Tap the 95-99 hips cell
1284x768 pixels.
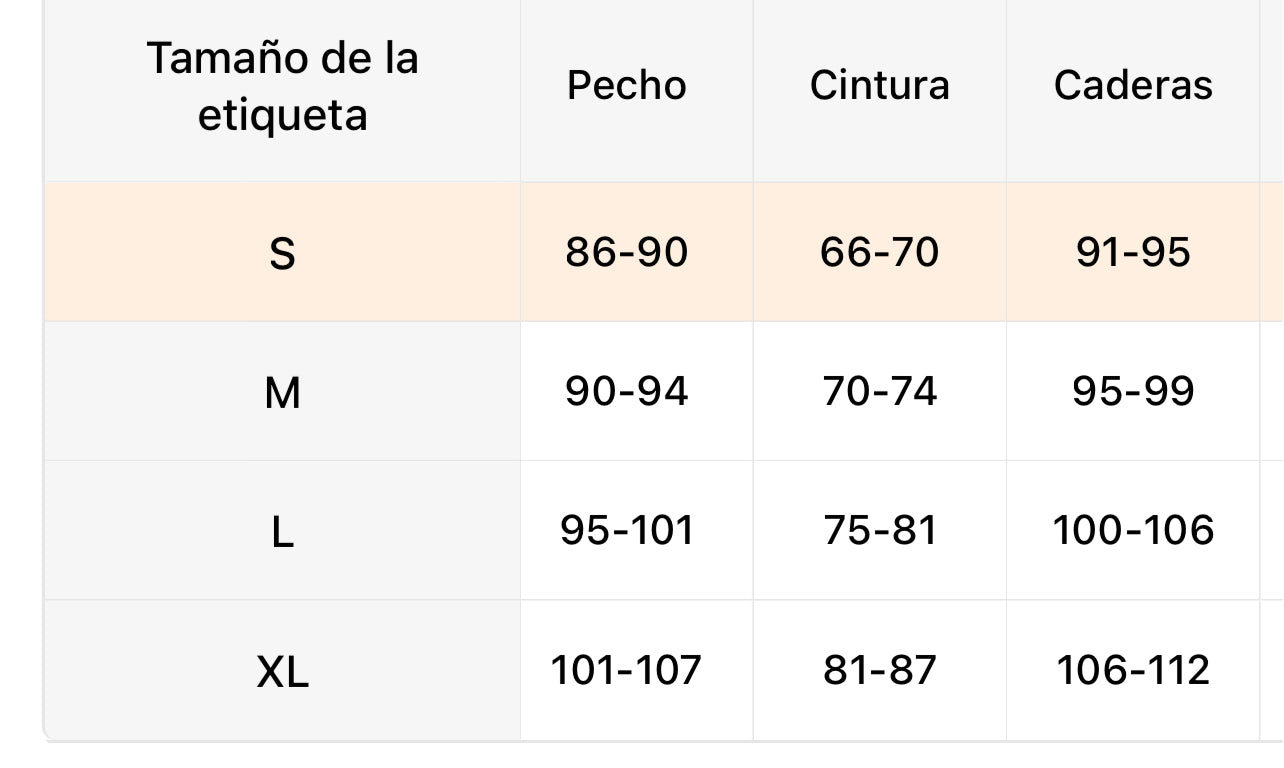click(1133, 391)
